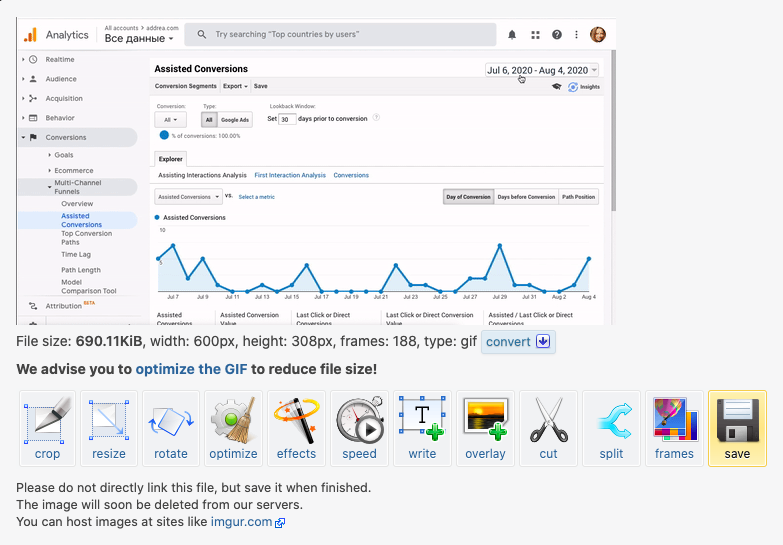Open the apps grid icon
The width and height of the screenshot is (783, 545).
[x=535, y=34]
